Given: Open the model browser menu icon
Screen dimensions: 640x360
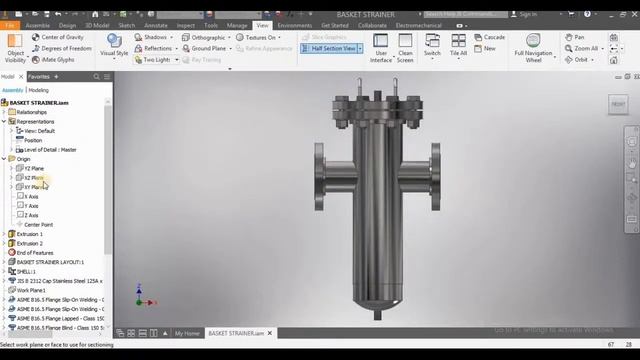Looking at the screenshot, I should coord(107,77).
